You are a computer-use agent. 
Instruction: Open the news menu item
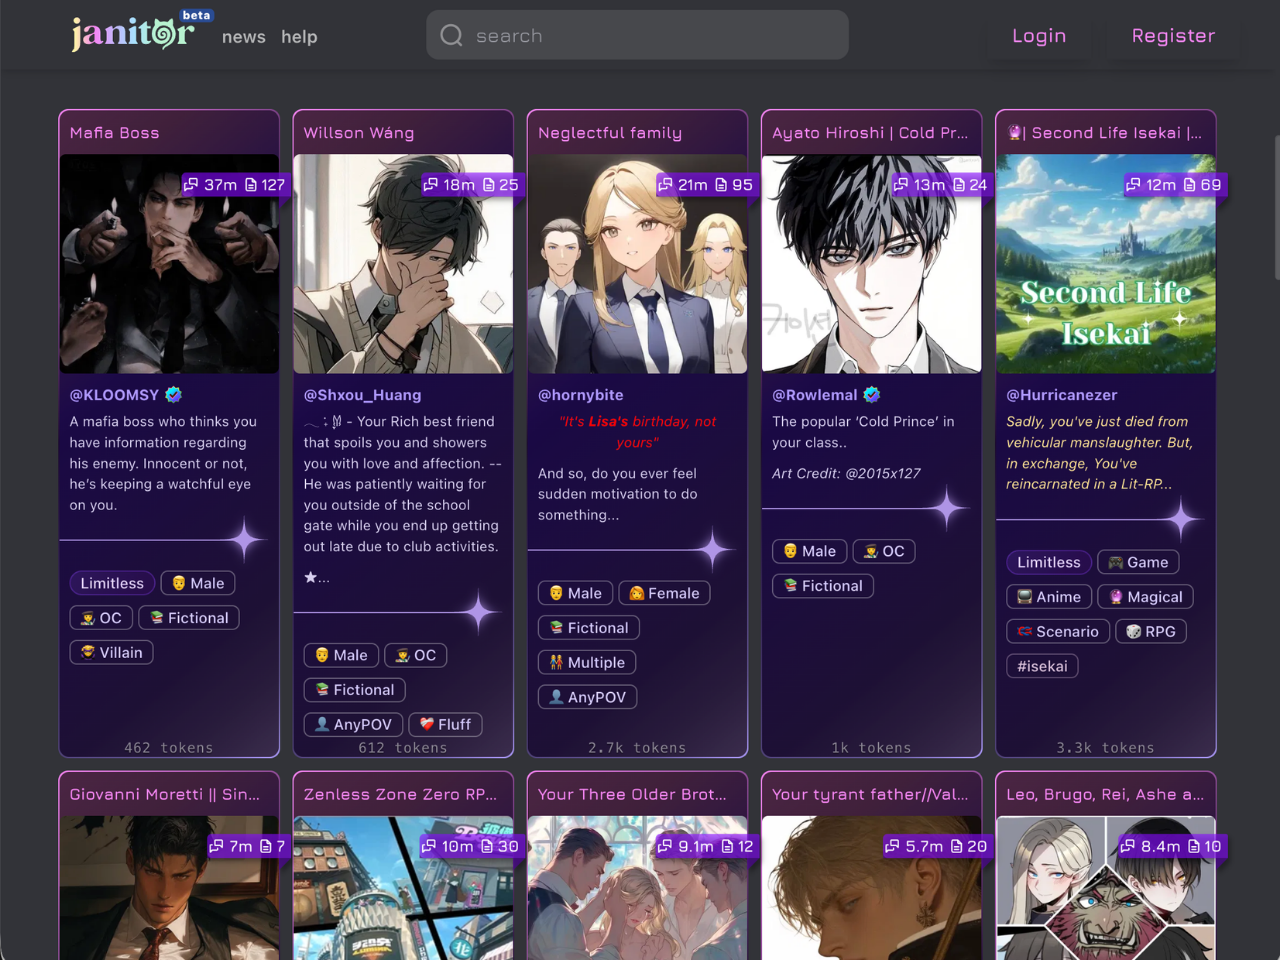tap(244, 37)
